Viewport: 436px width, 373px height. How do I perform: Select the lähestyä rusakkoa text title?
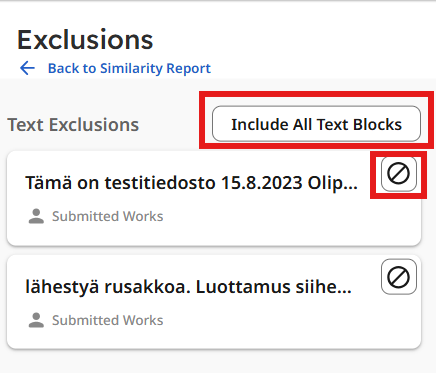(189, 287)
